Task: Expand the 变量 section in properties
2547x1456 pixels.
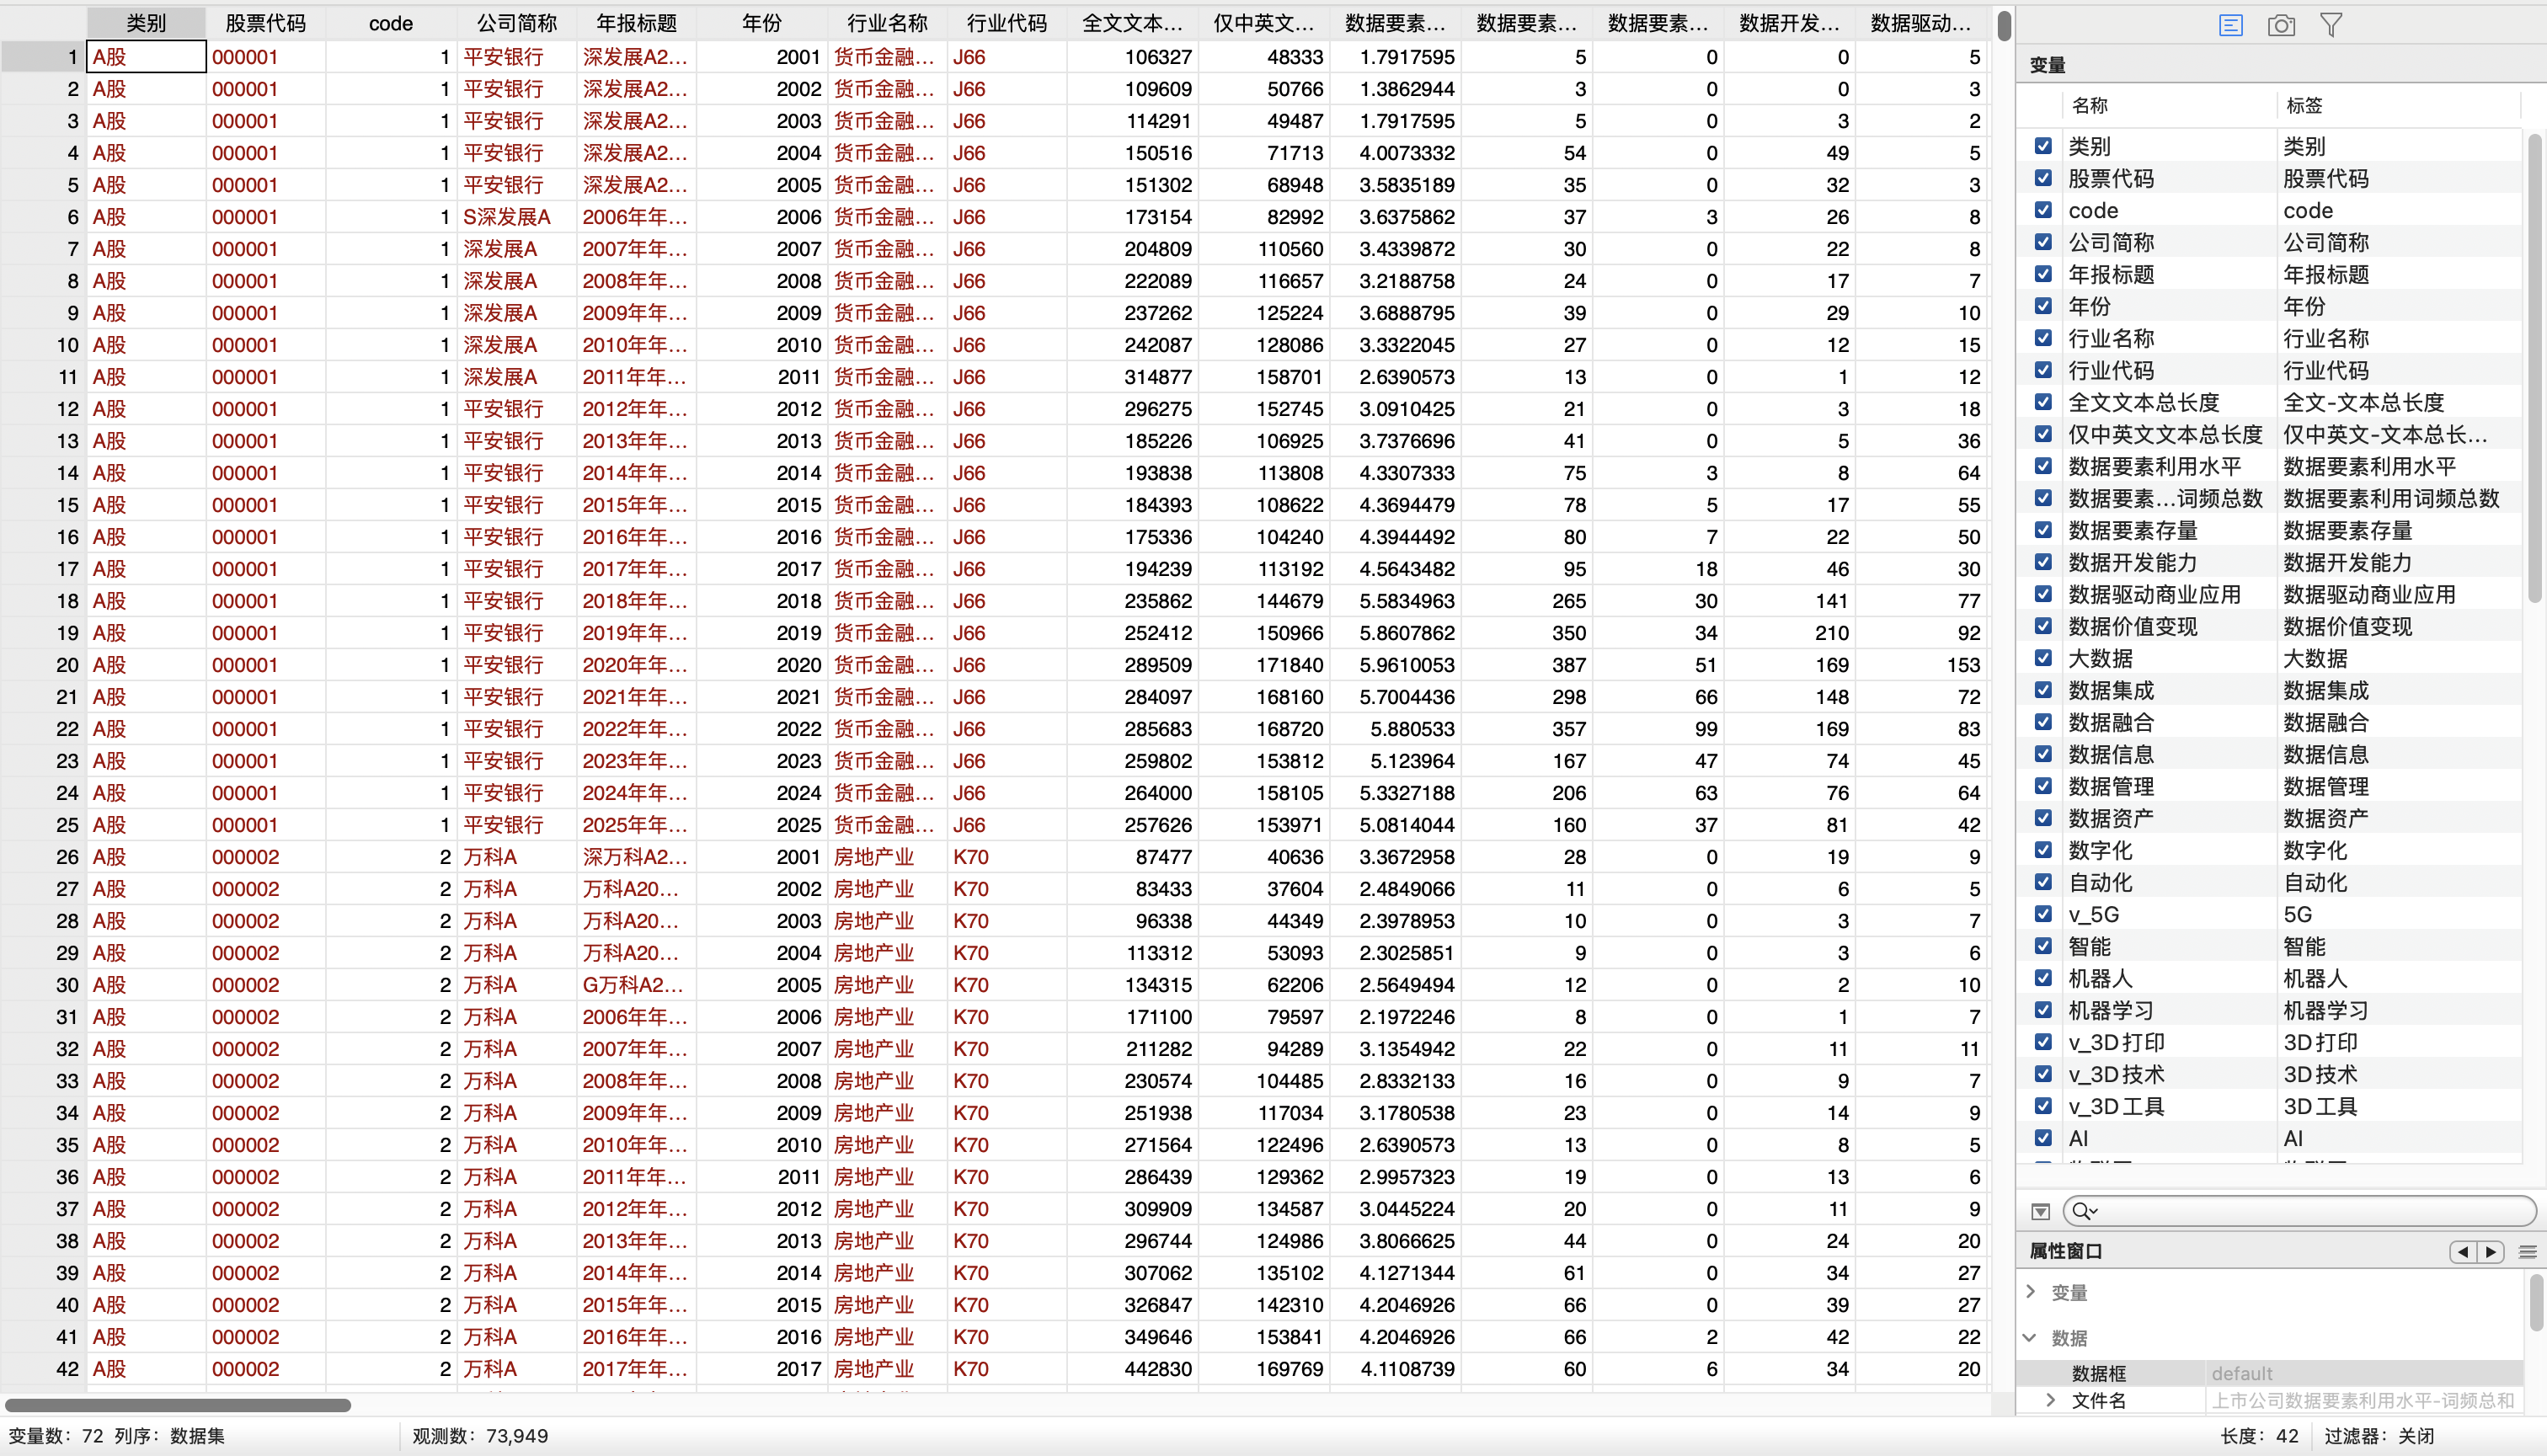Action: coord(2031,1292)
